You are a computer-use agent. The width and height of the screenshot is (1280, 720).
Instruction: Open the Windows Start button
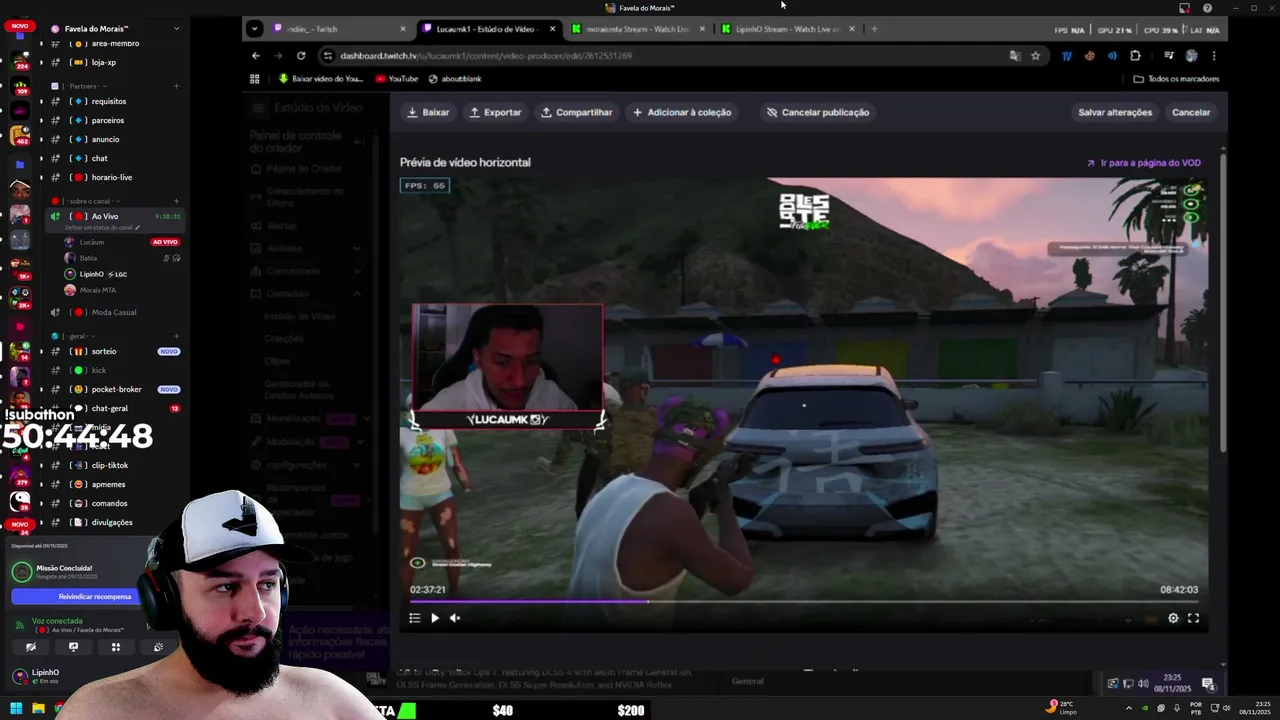[x=16, y=708]
